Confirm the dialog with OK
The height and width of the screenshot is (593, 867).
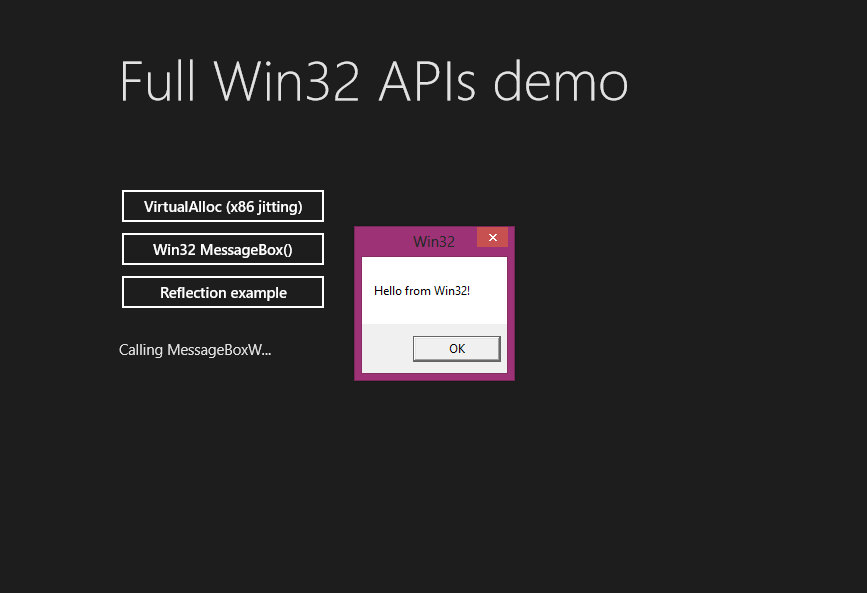(x=457, y=348)
